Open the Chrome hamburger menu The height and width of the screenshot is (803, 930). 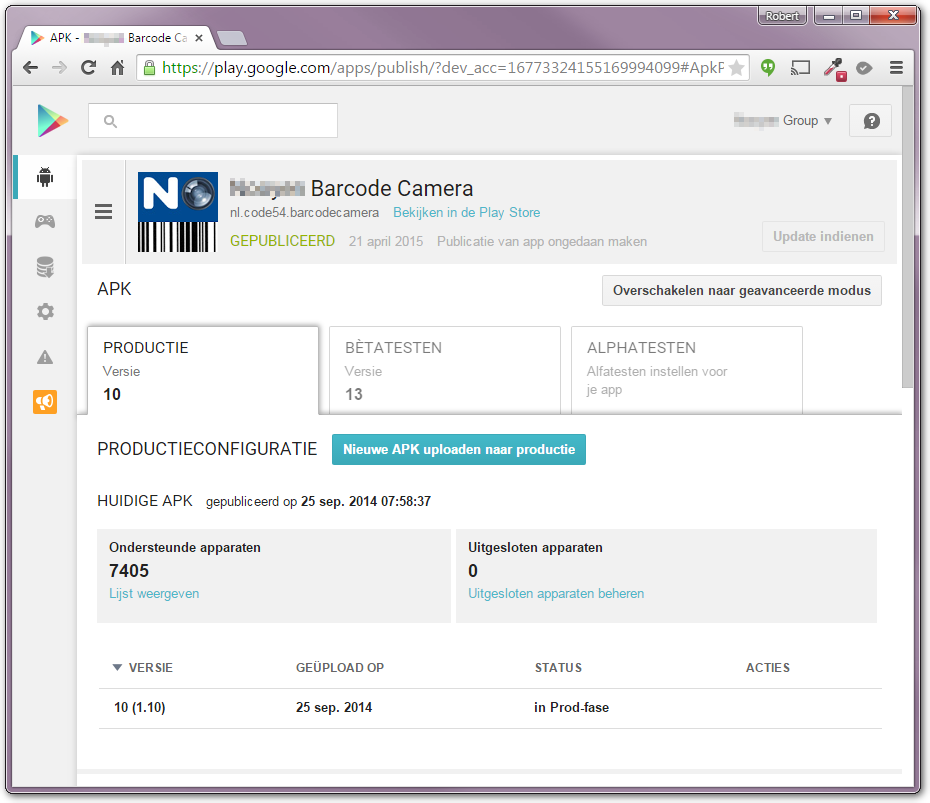(x=896, y=68)
